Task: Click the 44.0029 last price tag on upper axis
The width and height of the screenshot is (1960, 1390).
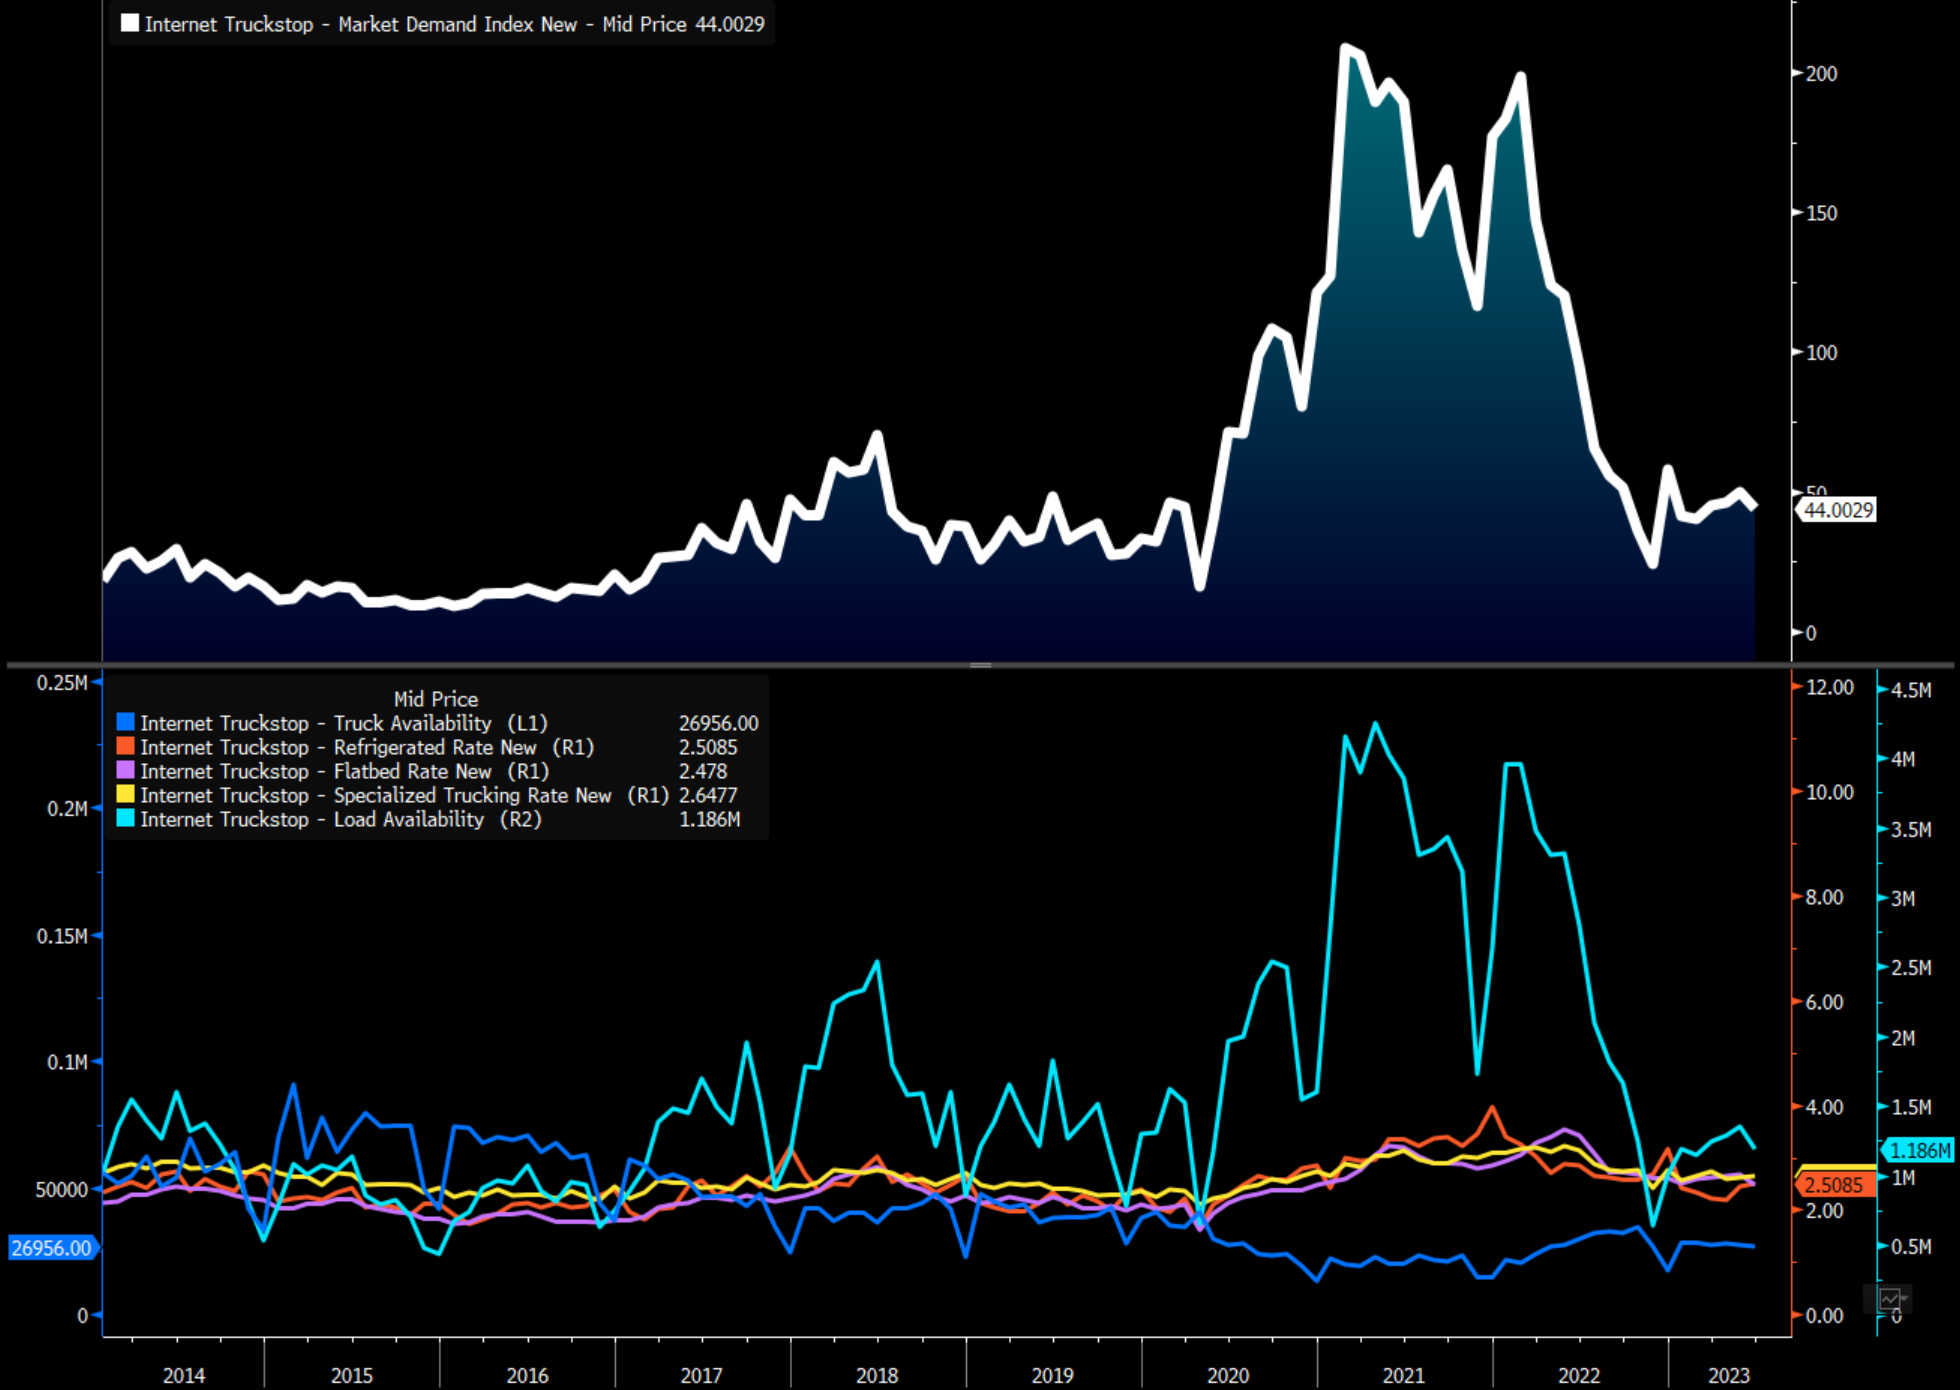Action: (x=1837, y=510)
